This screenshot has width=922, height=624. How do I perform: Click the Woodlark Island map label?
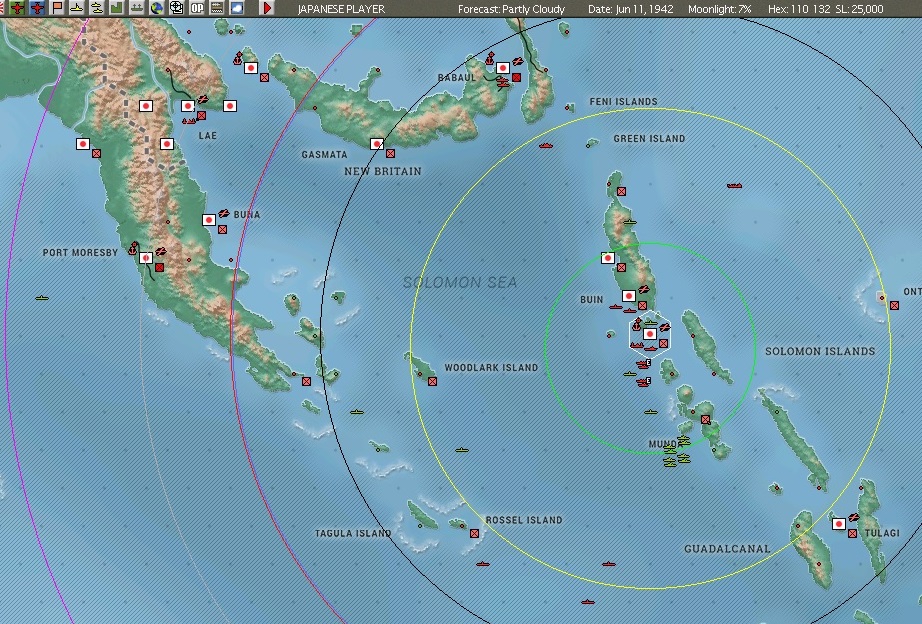491,368
